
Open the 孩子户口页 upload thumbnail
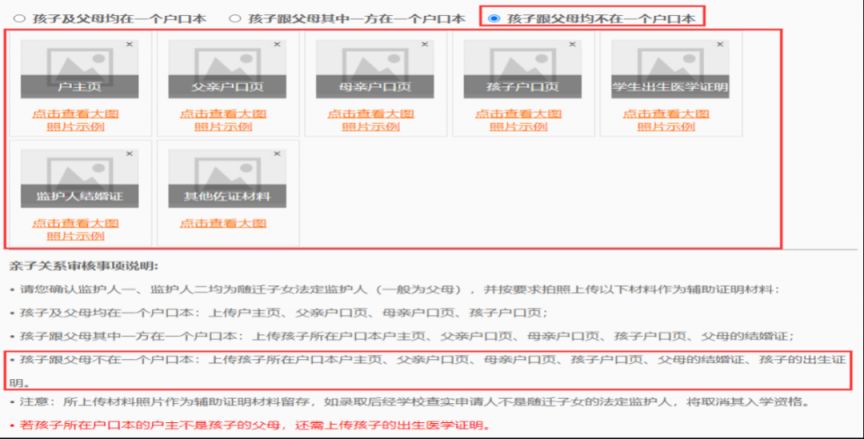522,69
